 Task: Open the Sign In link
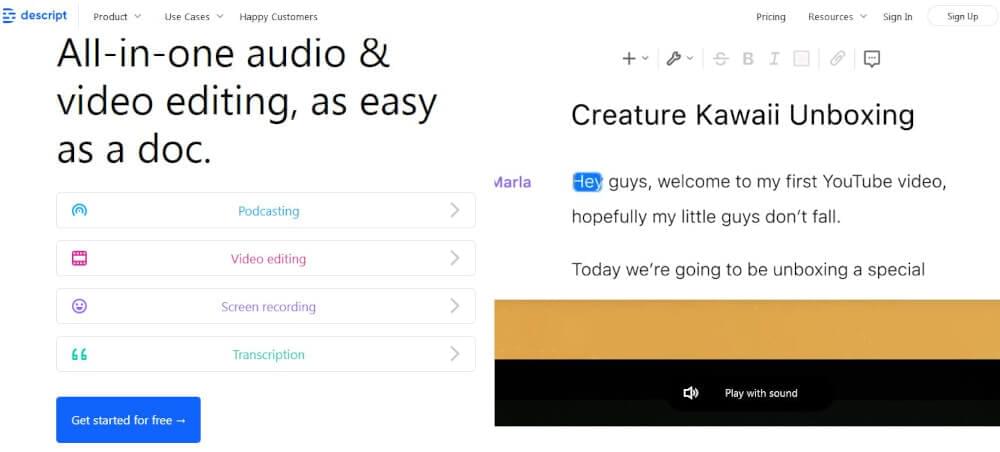click(897, 17)
